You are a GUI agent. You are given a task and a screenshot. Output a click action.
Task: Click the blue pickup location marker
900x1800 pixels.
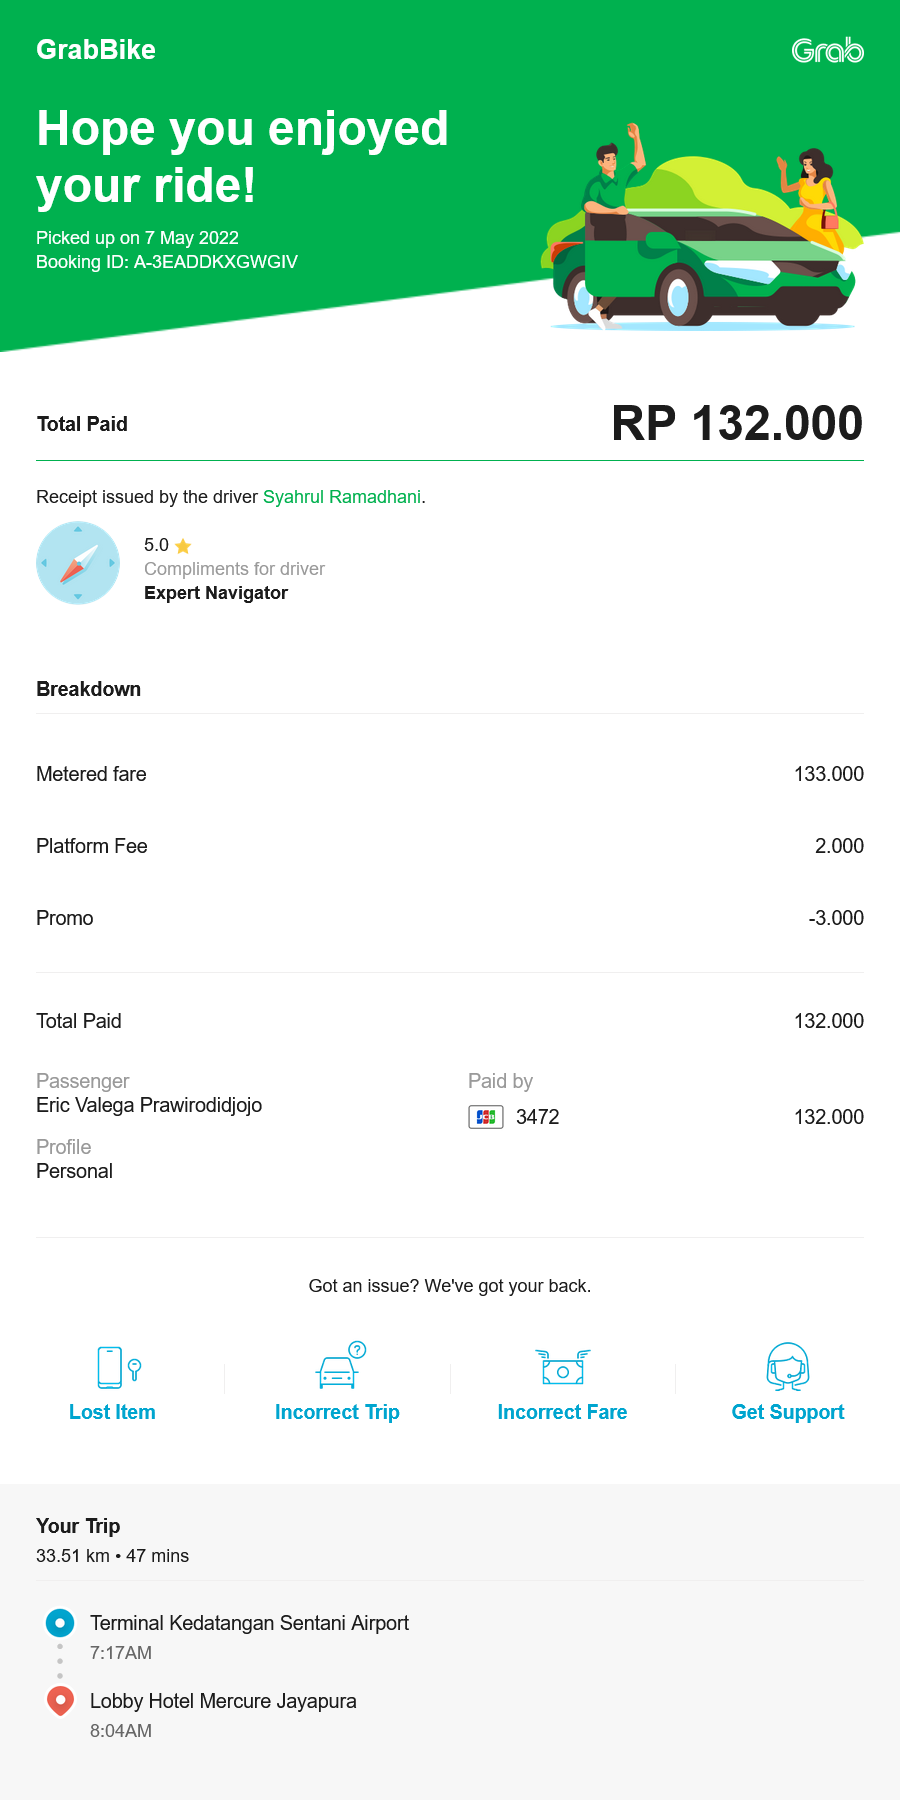point(60,1623)
